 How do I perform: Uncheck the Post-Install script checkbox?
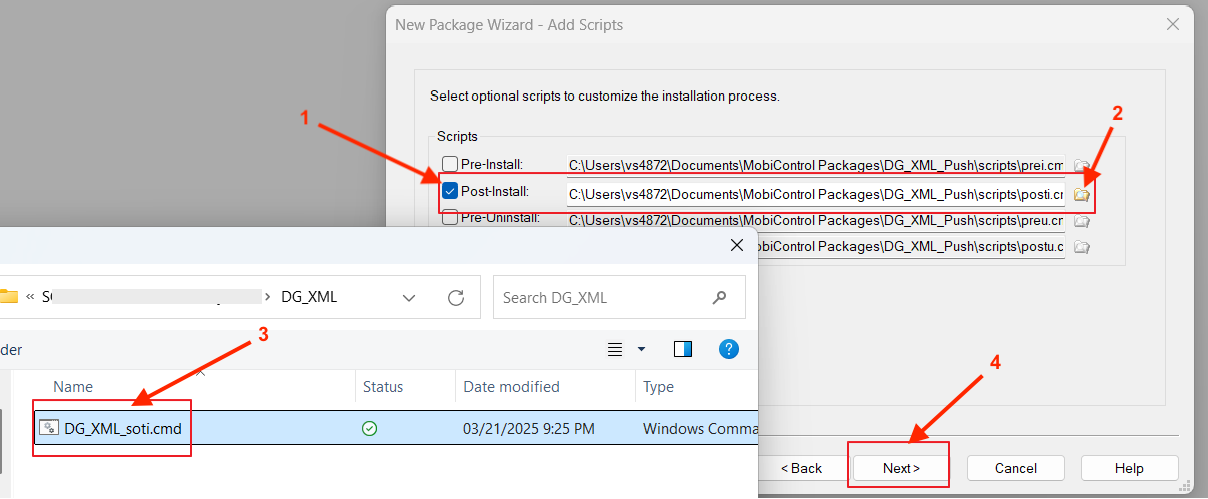(x=450, y=191)
